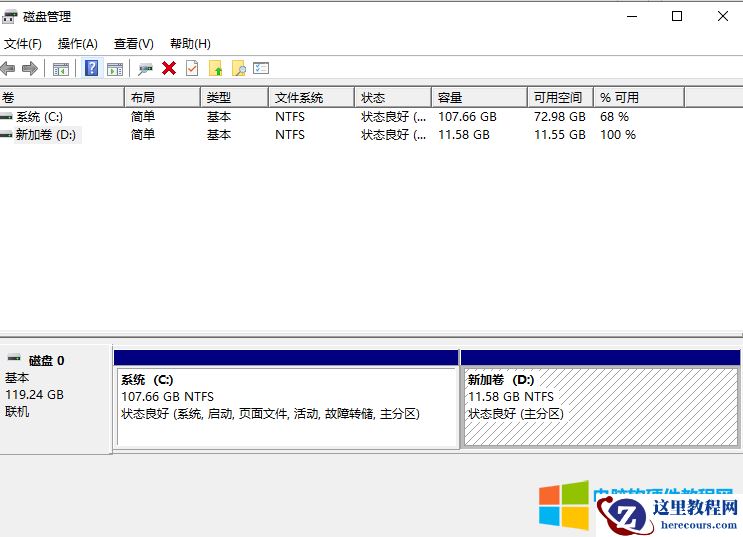Click the 107.66 GB capacity cell
The image size is (743, 537).
pyautogui.click(x=467, y=117)
